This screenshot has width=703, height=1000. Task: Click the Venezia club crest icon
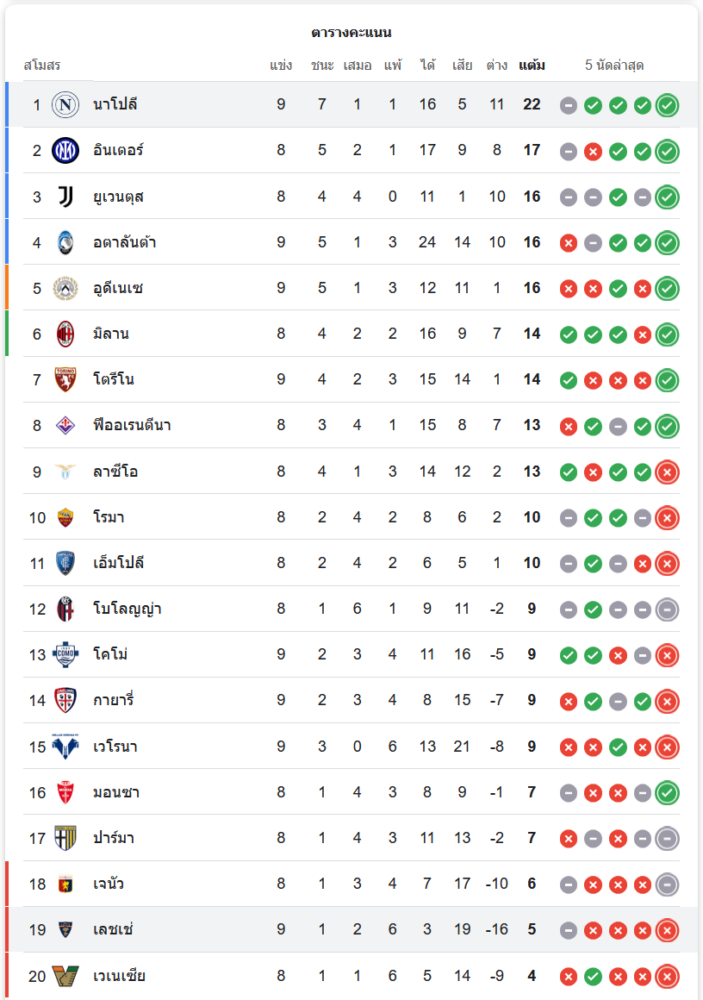pyautogui.click(x=65, y=976)
